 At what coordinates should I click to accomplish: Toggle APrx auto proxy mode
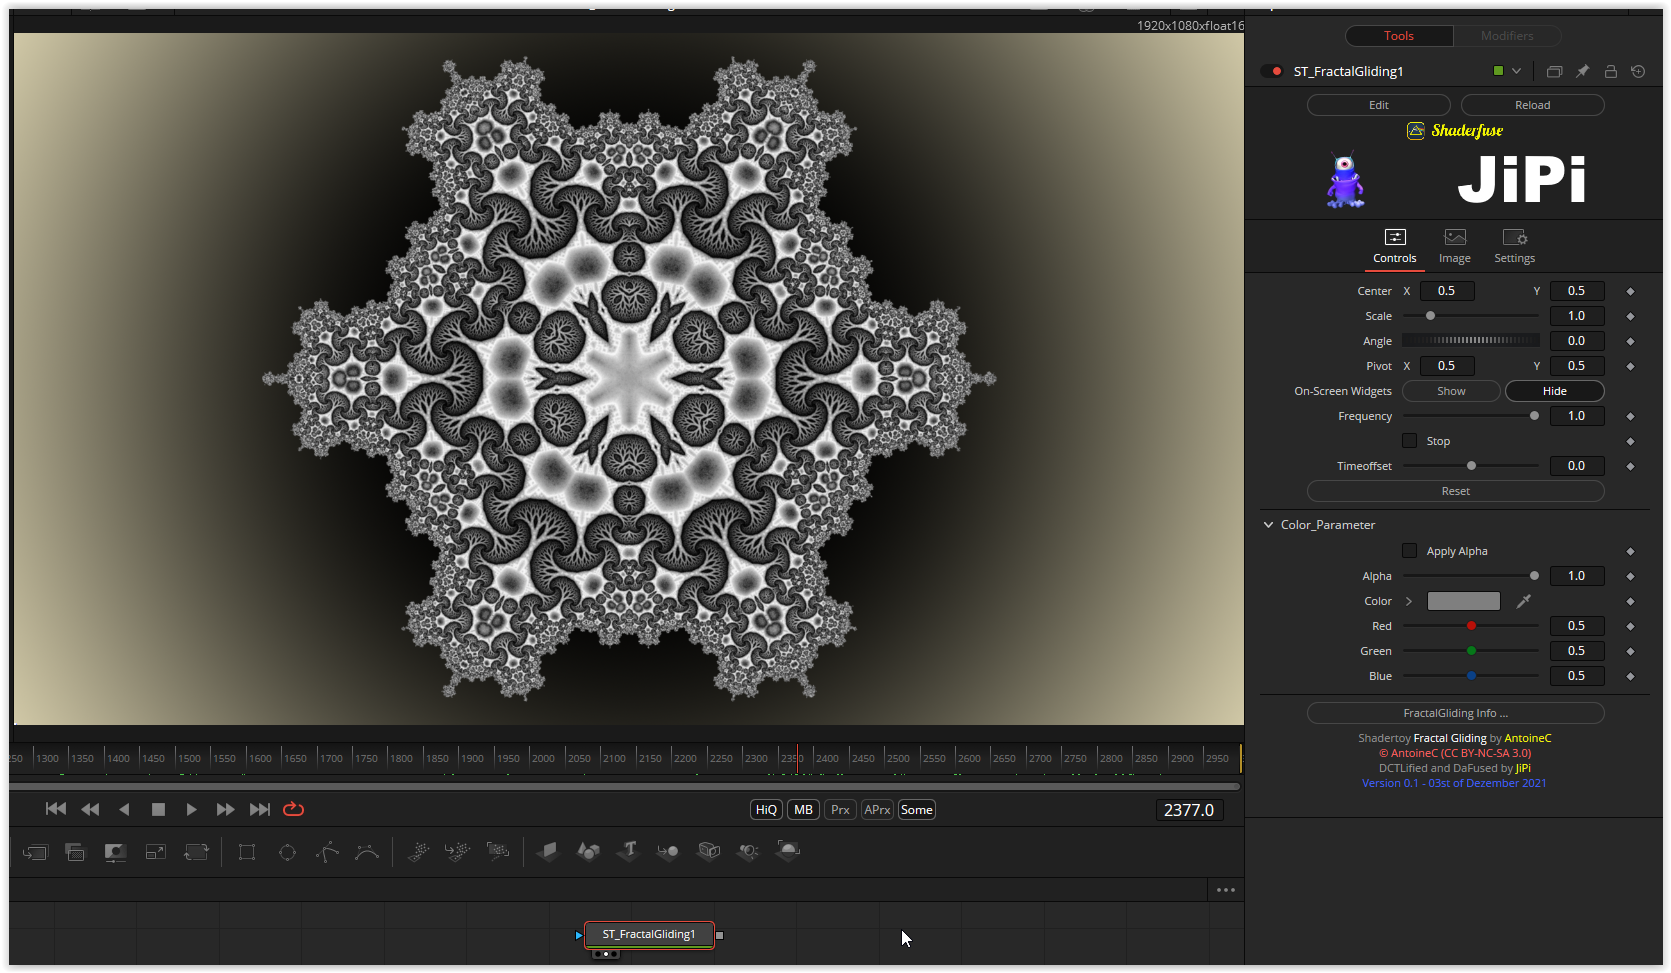pyautogui.click(x=877, y=810)
